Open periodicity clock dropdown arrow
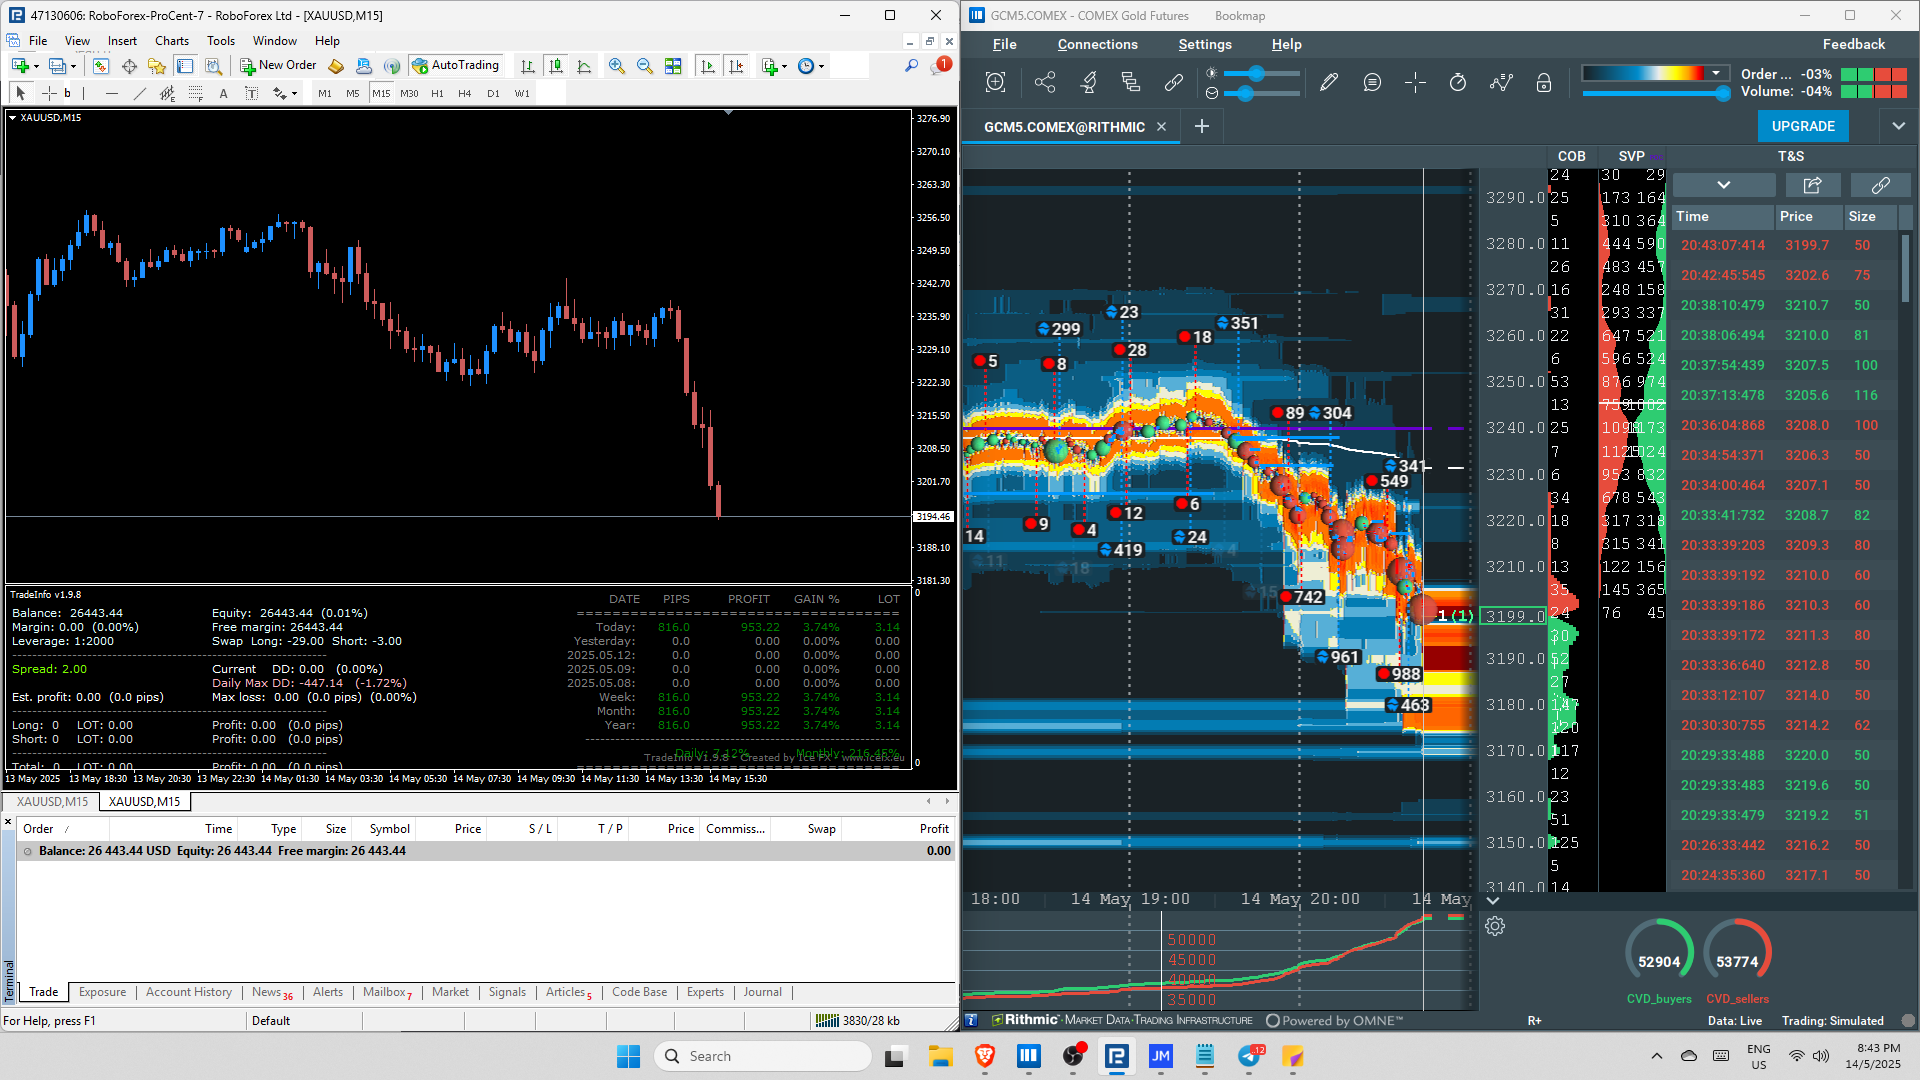This screenshot has height=1080, width=1920. [821, 67]
